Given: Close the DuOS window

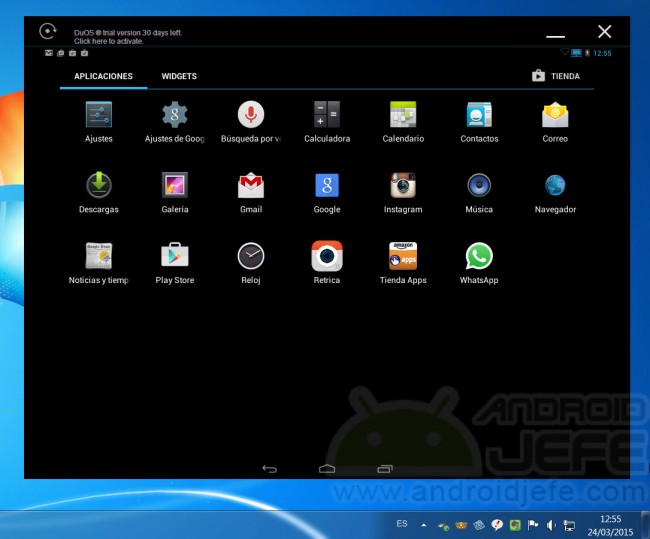Looking at the screenshot, I should 604,31.
